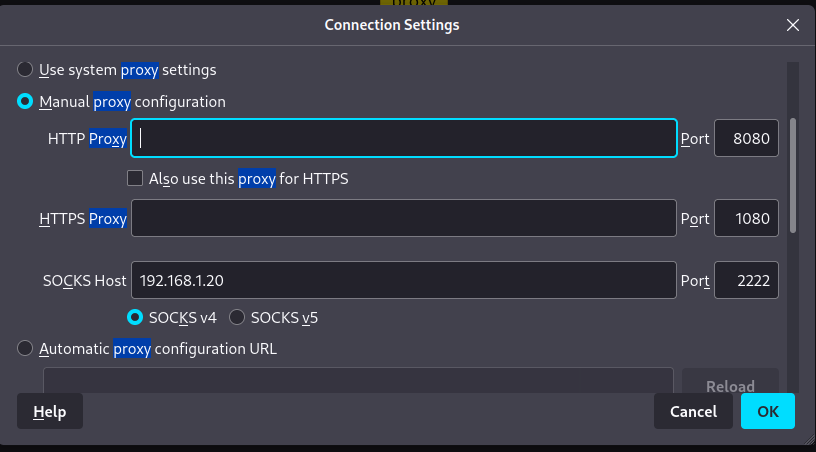Click the Connection Settings title bar

point(392,25)
